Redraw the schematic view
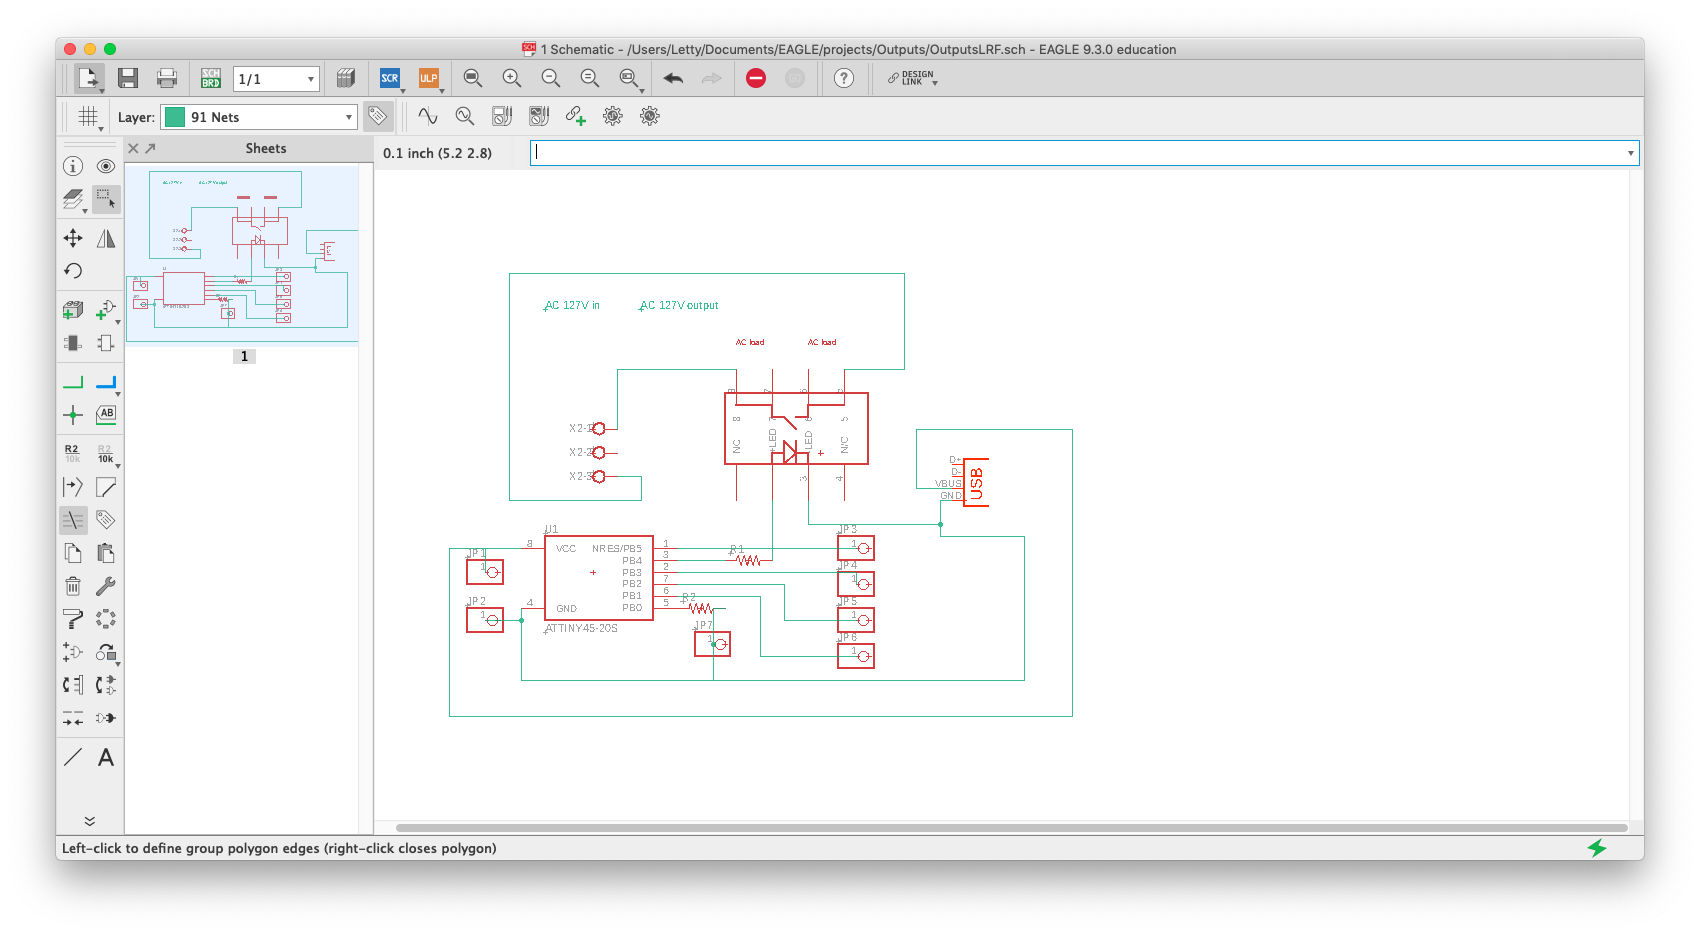Image resolution: width=1700 pixels, height=934 pixels. 590,78
